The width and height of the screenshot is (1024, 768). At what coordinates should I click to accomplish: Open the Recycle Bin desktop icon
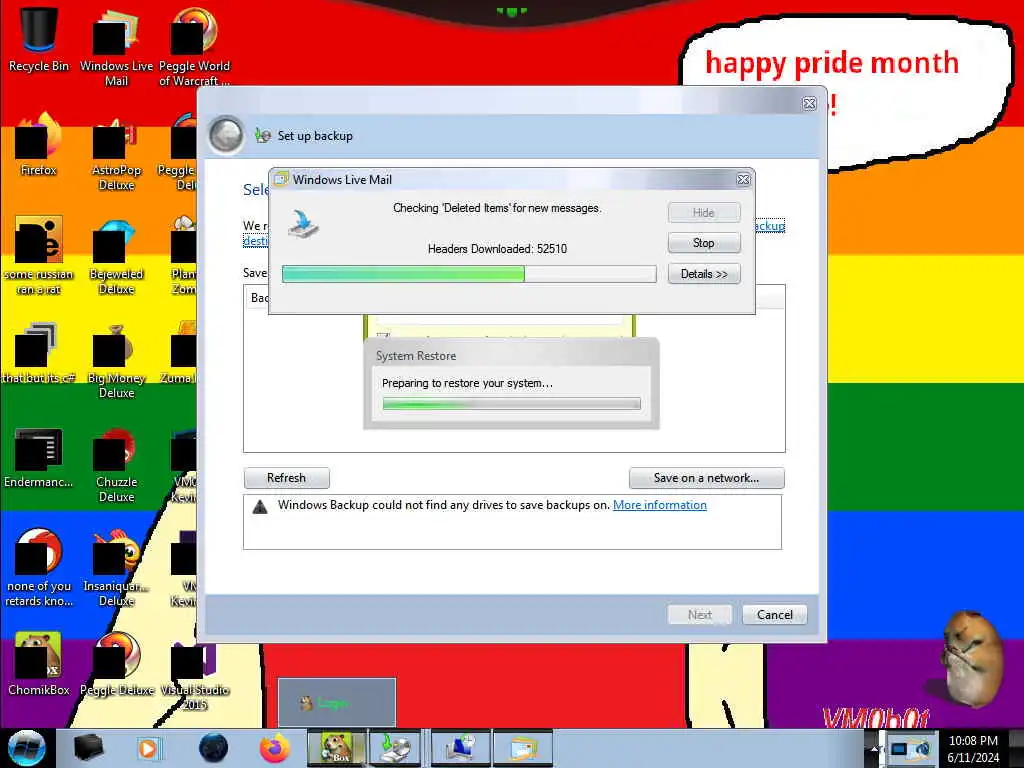[39, 39]
